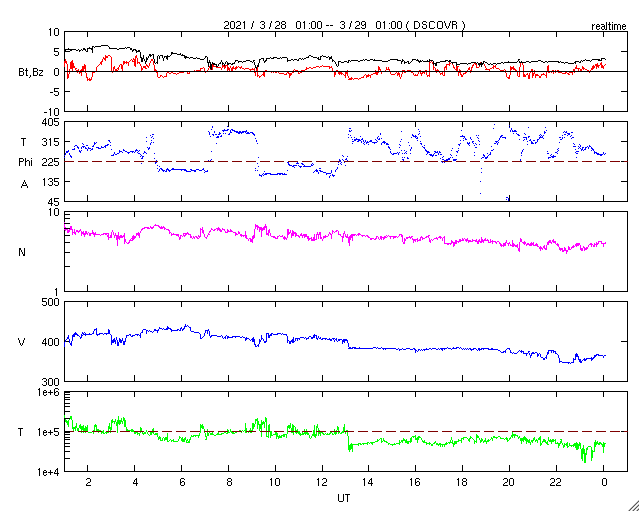640x512 pixels.
Task: Click the '8' hour tick on the UT axis
Action: pyautogui.click(x=229, y=483)
